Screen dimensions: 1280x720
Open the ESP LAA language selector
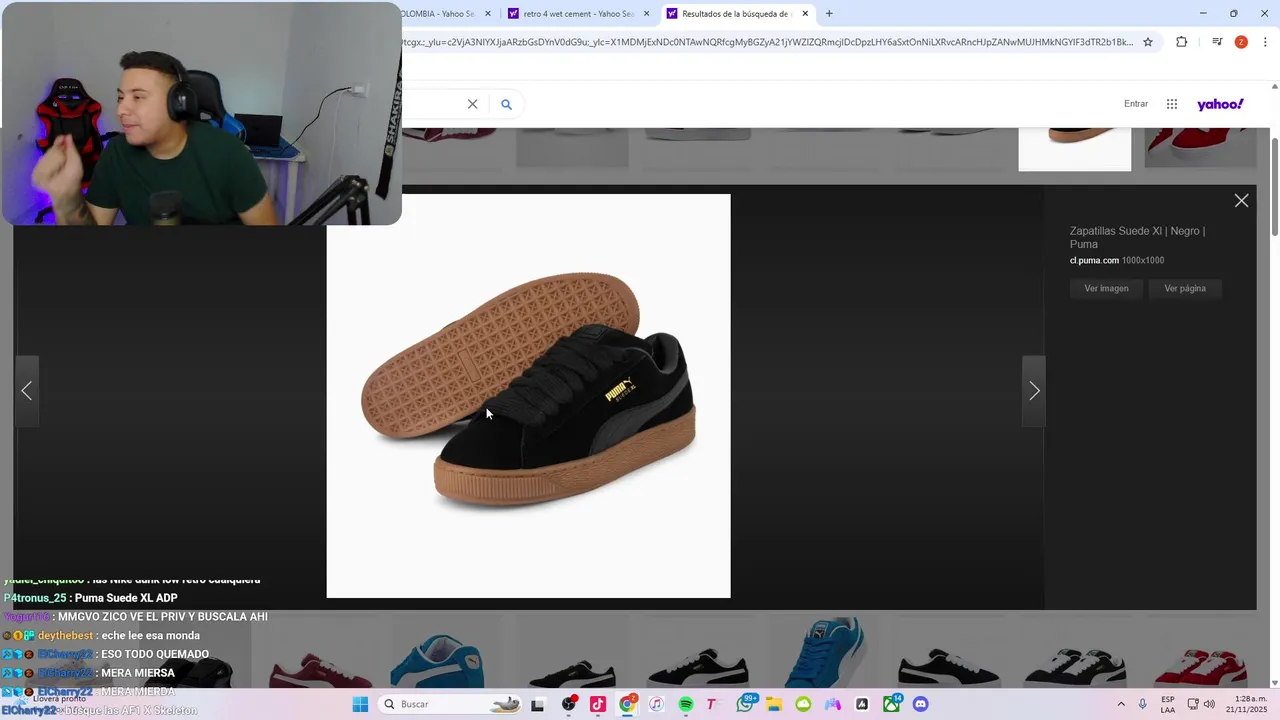click(x=1168, y=704)
